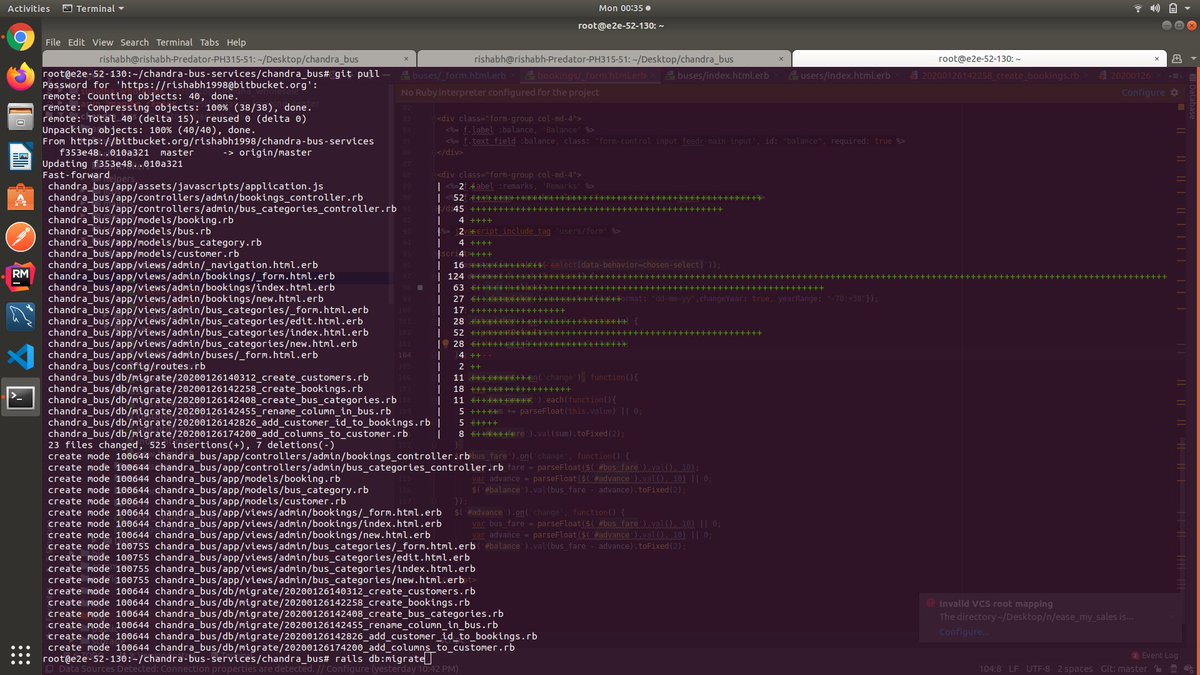1200x675 pixels.
Task: Click the Password for bitbucket.org line
Action: click(180, 85)
